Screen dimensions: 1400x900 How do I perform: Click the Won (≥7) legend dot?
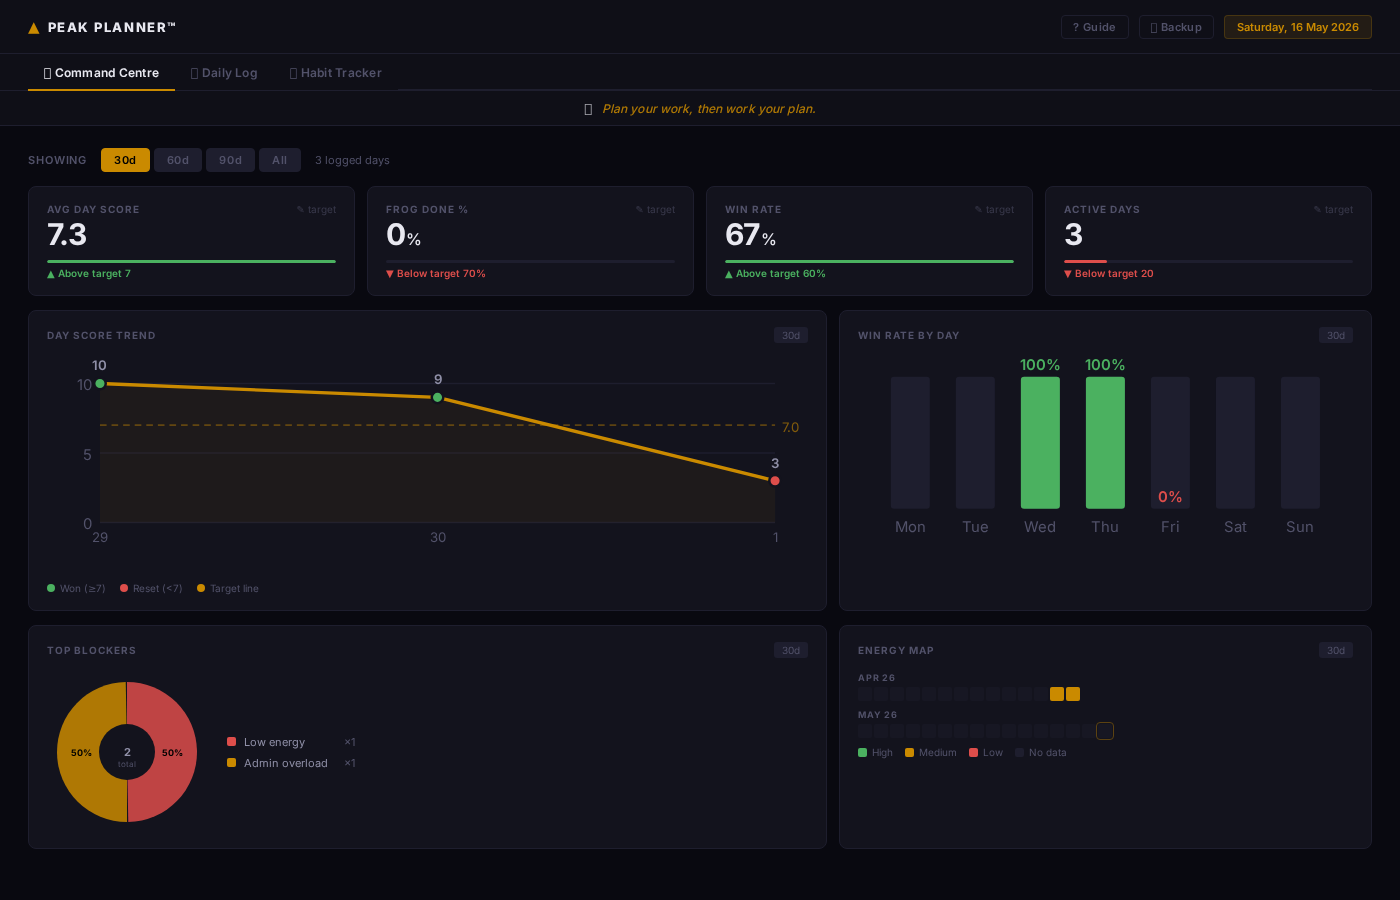pyautogui.click(x=51, y=588)
